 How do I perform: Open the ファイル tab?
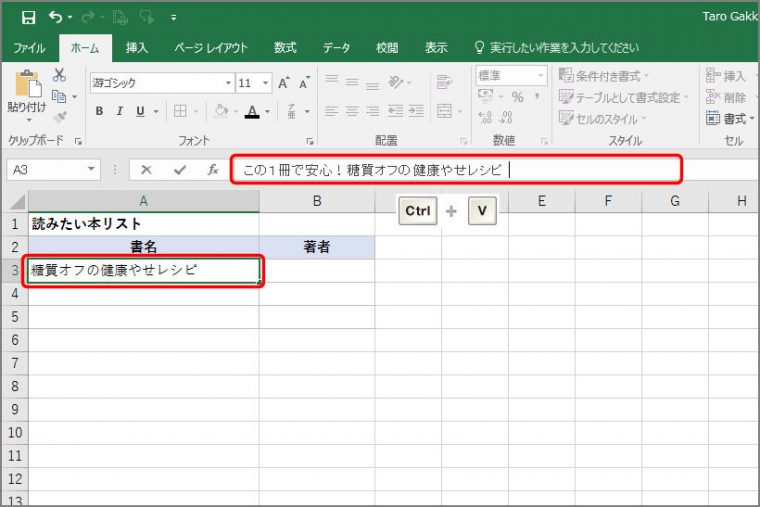[x=29, y=48]
